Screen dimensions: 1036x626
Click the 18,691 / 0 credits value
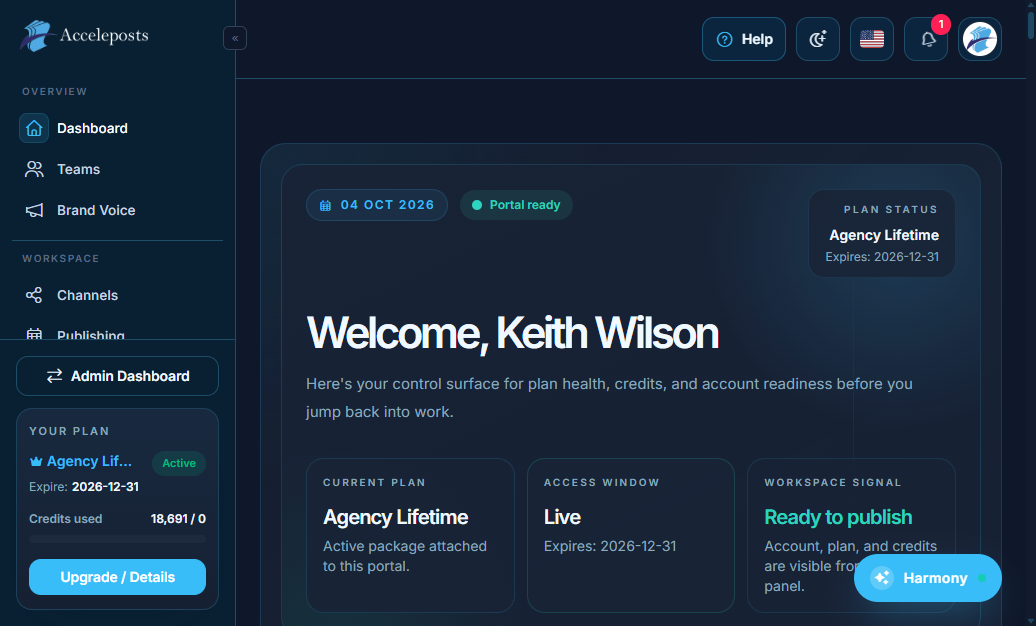click(178, 519)
